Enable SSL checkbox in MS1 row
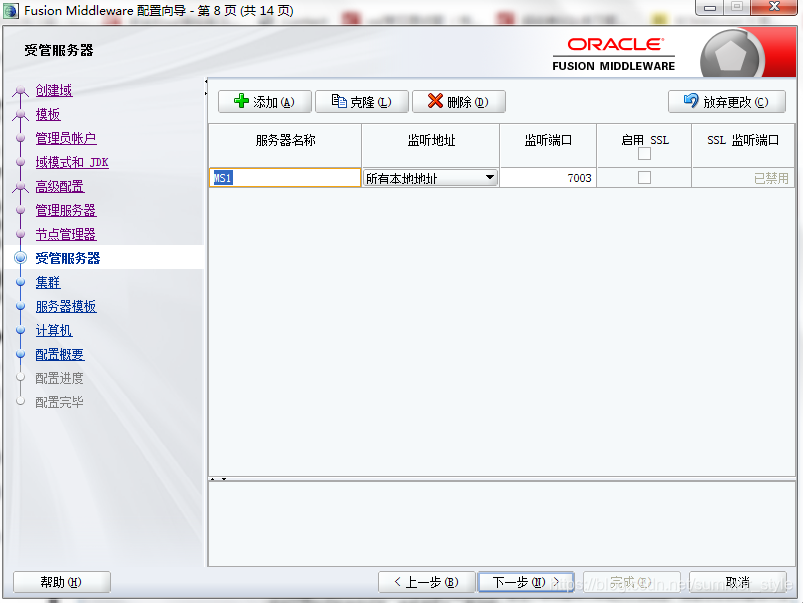Screen dimensions: 803x603 pos(644,178)
